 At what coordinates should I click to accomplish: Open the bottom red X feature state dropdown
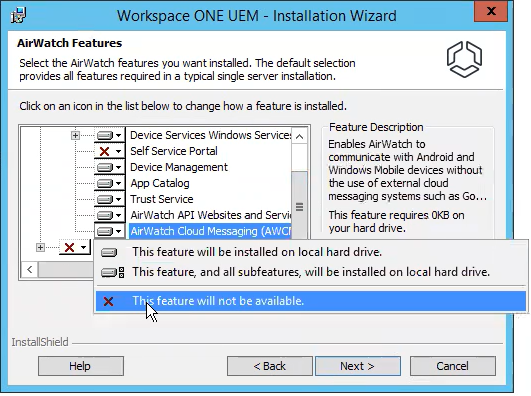75,247
